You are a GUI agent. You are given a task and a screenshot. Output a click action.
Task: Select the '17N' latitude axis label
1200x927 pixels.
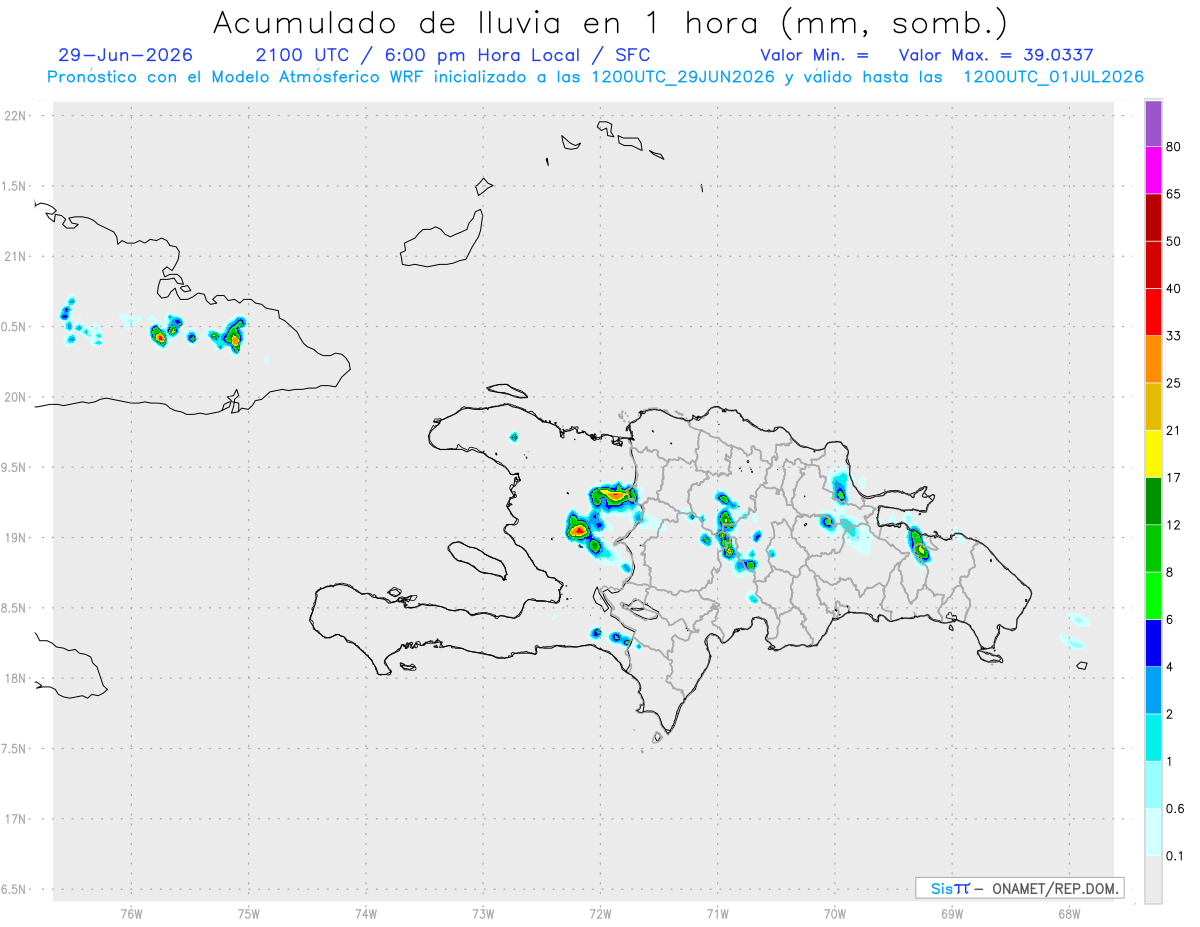[17, 819]
